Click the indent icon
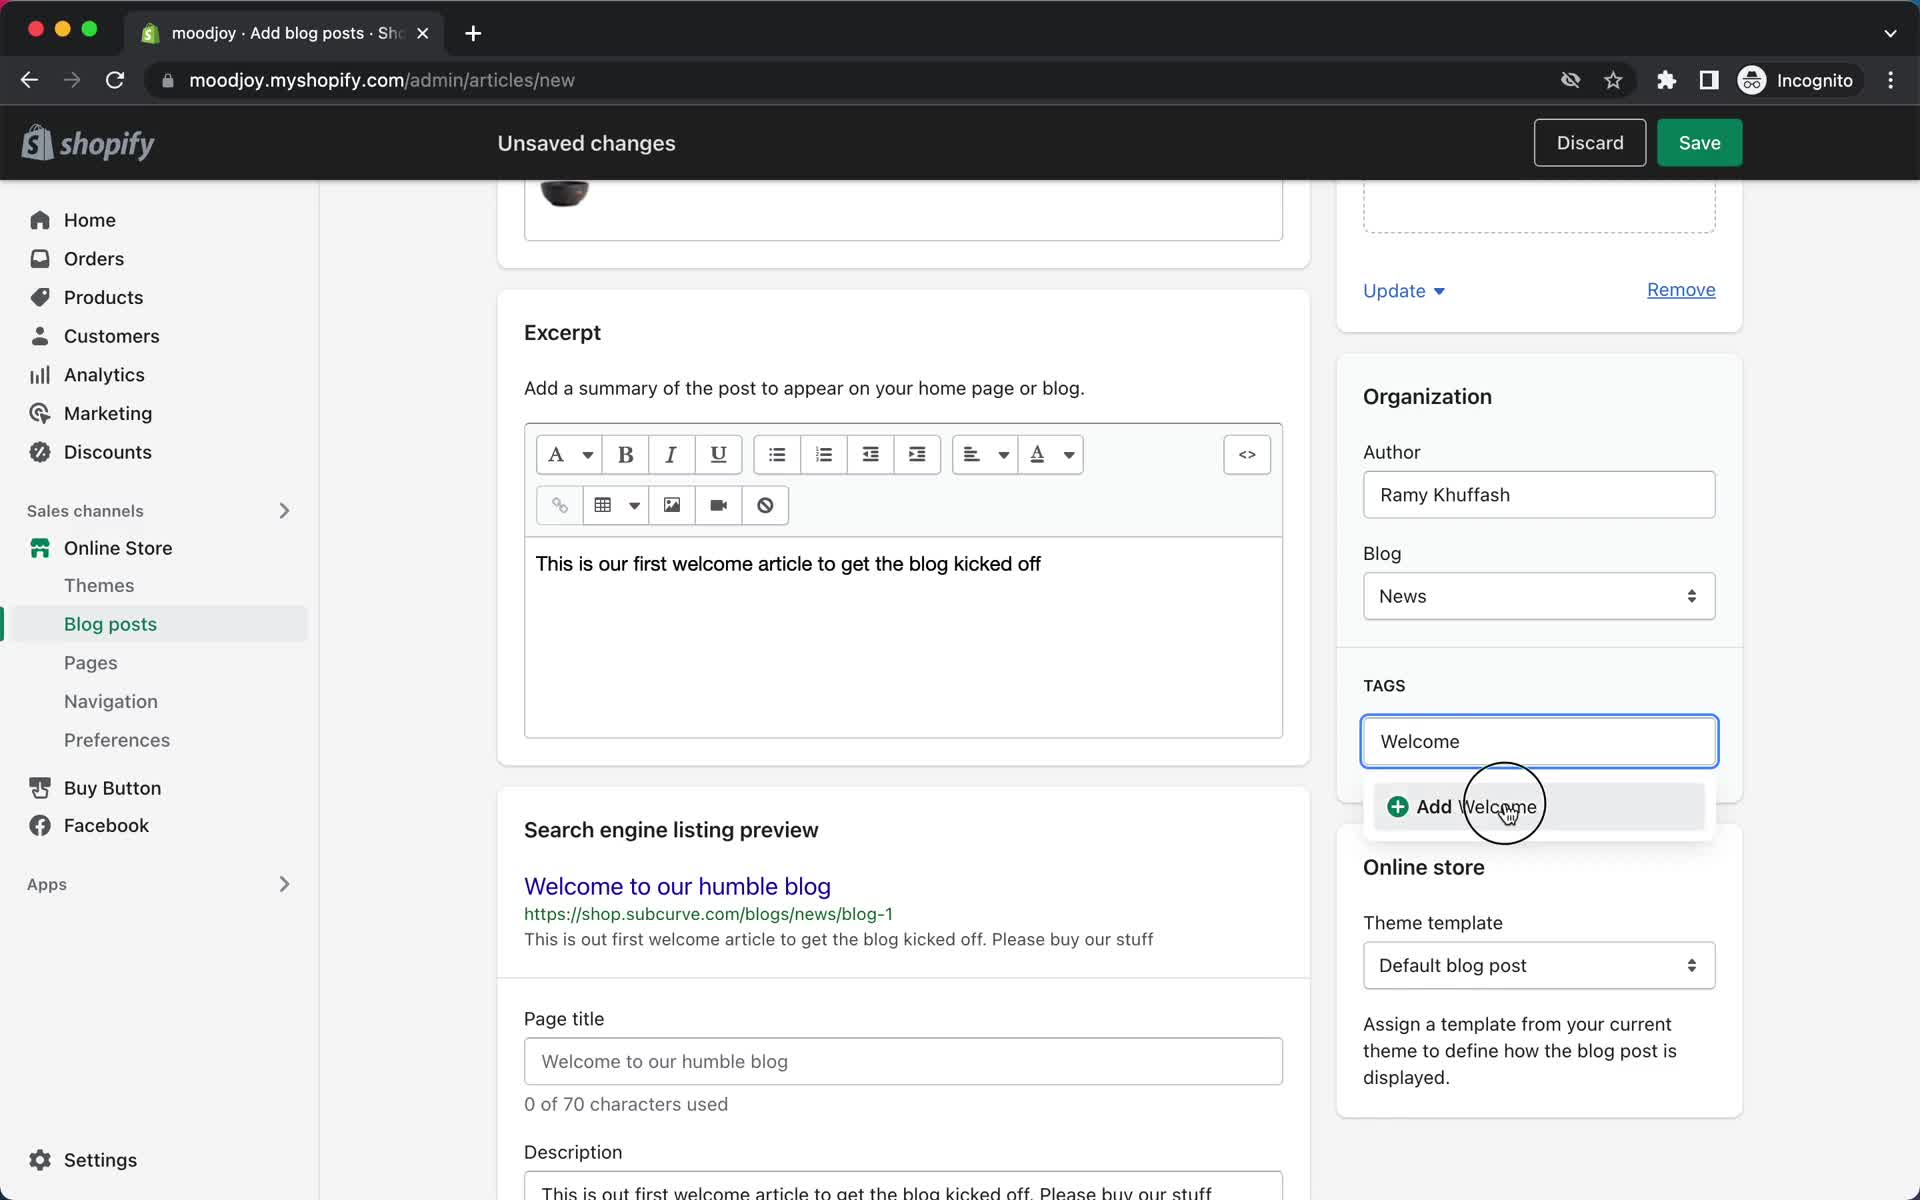The image size is (1920, 1200). pos(917,455)
